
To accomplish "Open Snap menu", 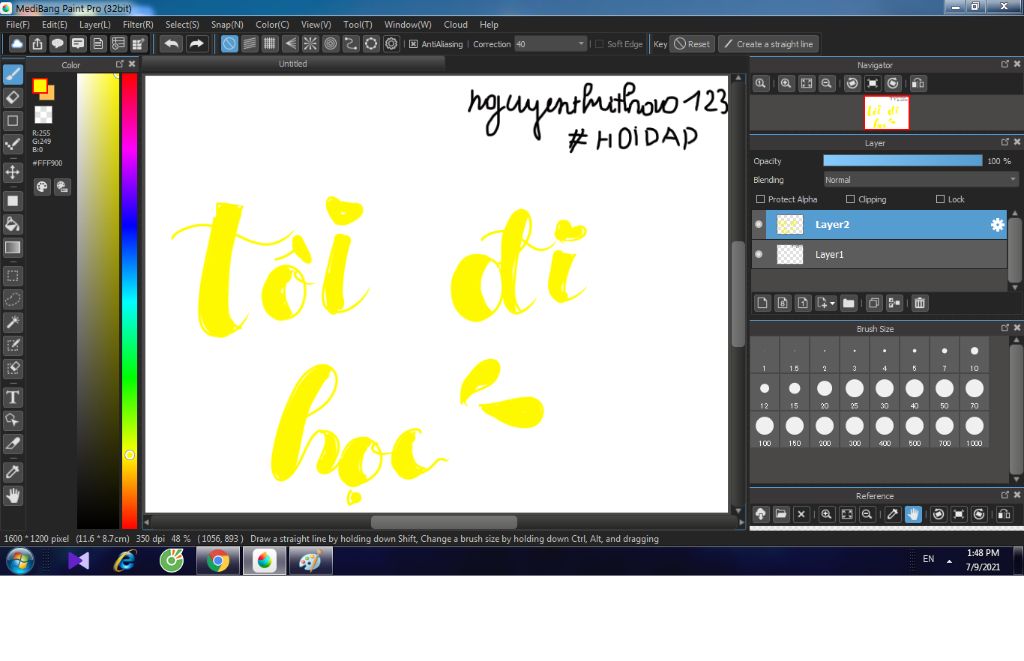I will point(227,24).
